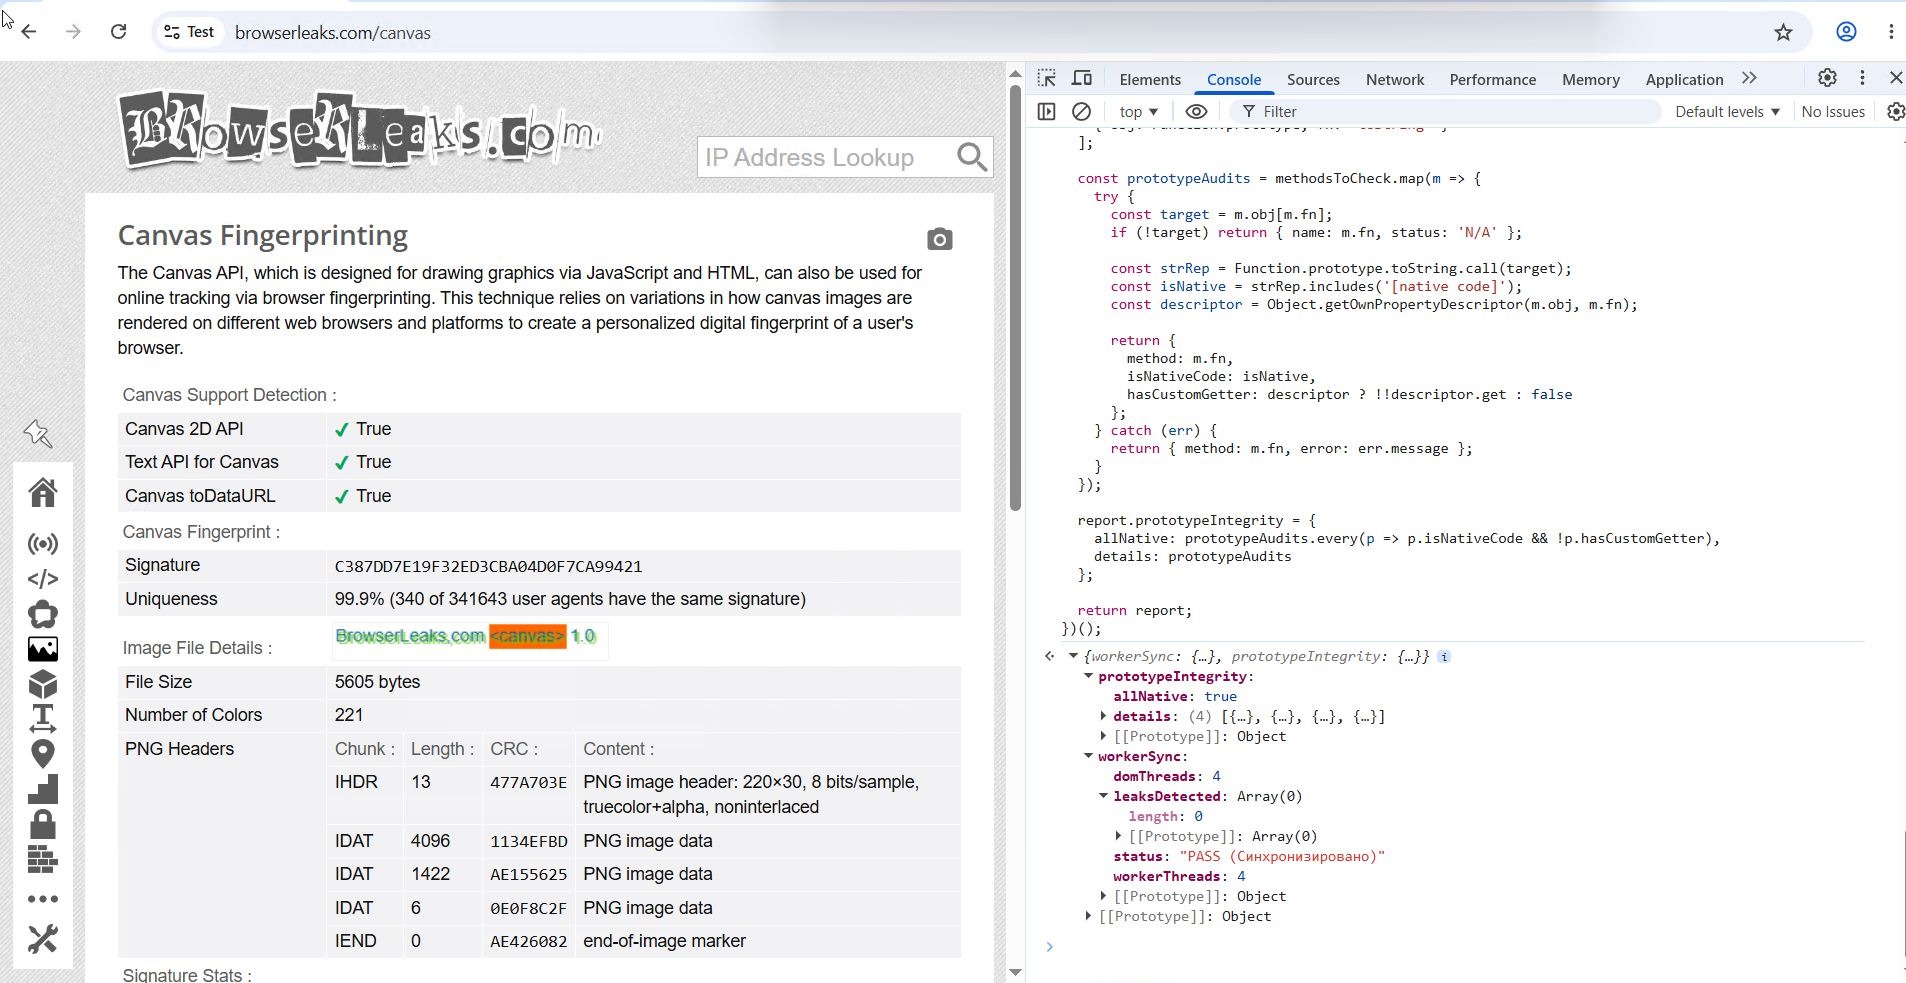Switch to the Elements tab
Screen dimensions: 1906x983
click(1150, 79)
